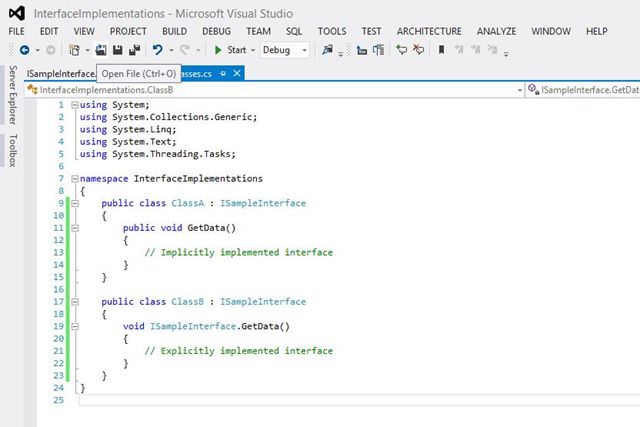Open the ISampleInterface.GetData member dropdown
The height and width of the screenshot is (427, 640).
pyautogui.click(x=583, y=90)
